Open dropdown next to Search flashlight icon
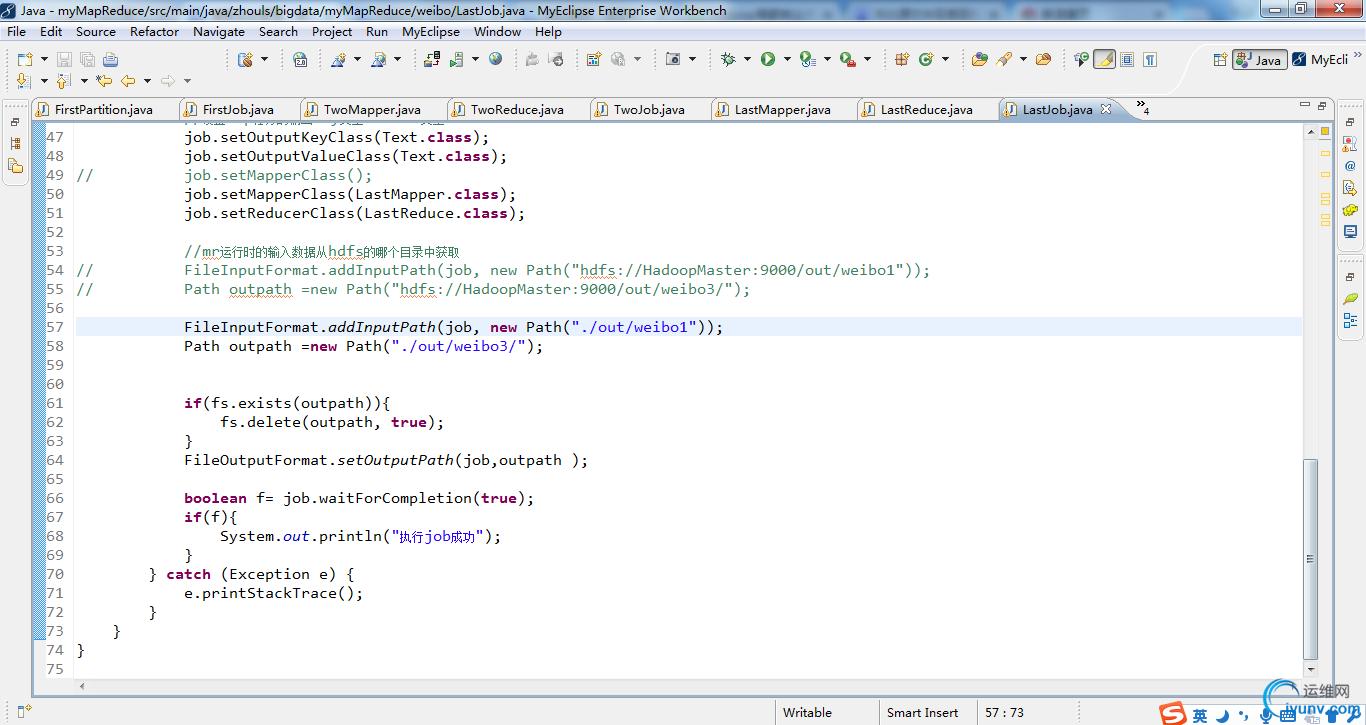Screen dimensions: 1366x725 [x=1023, y=59]
